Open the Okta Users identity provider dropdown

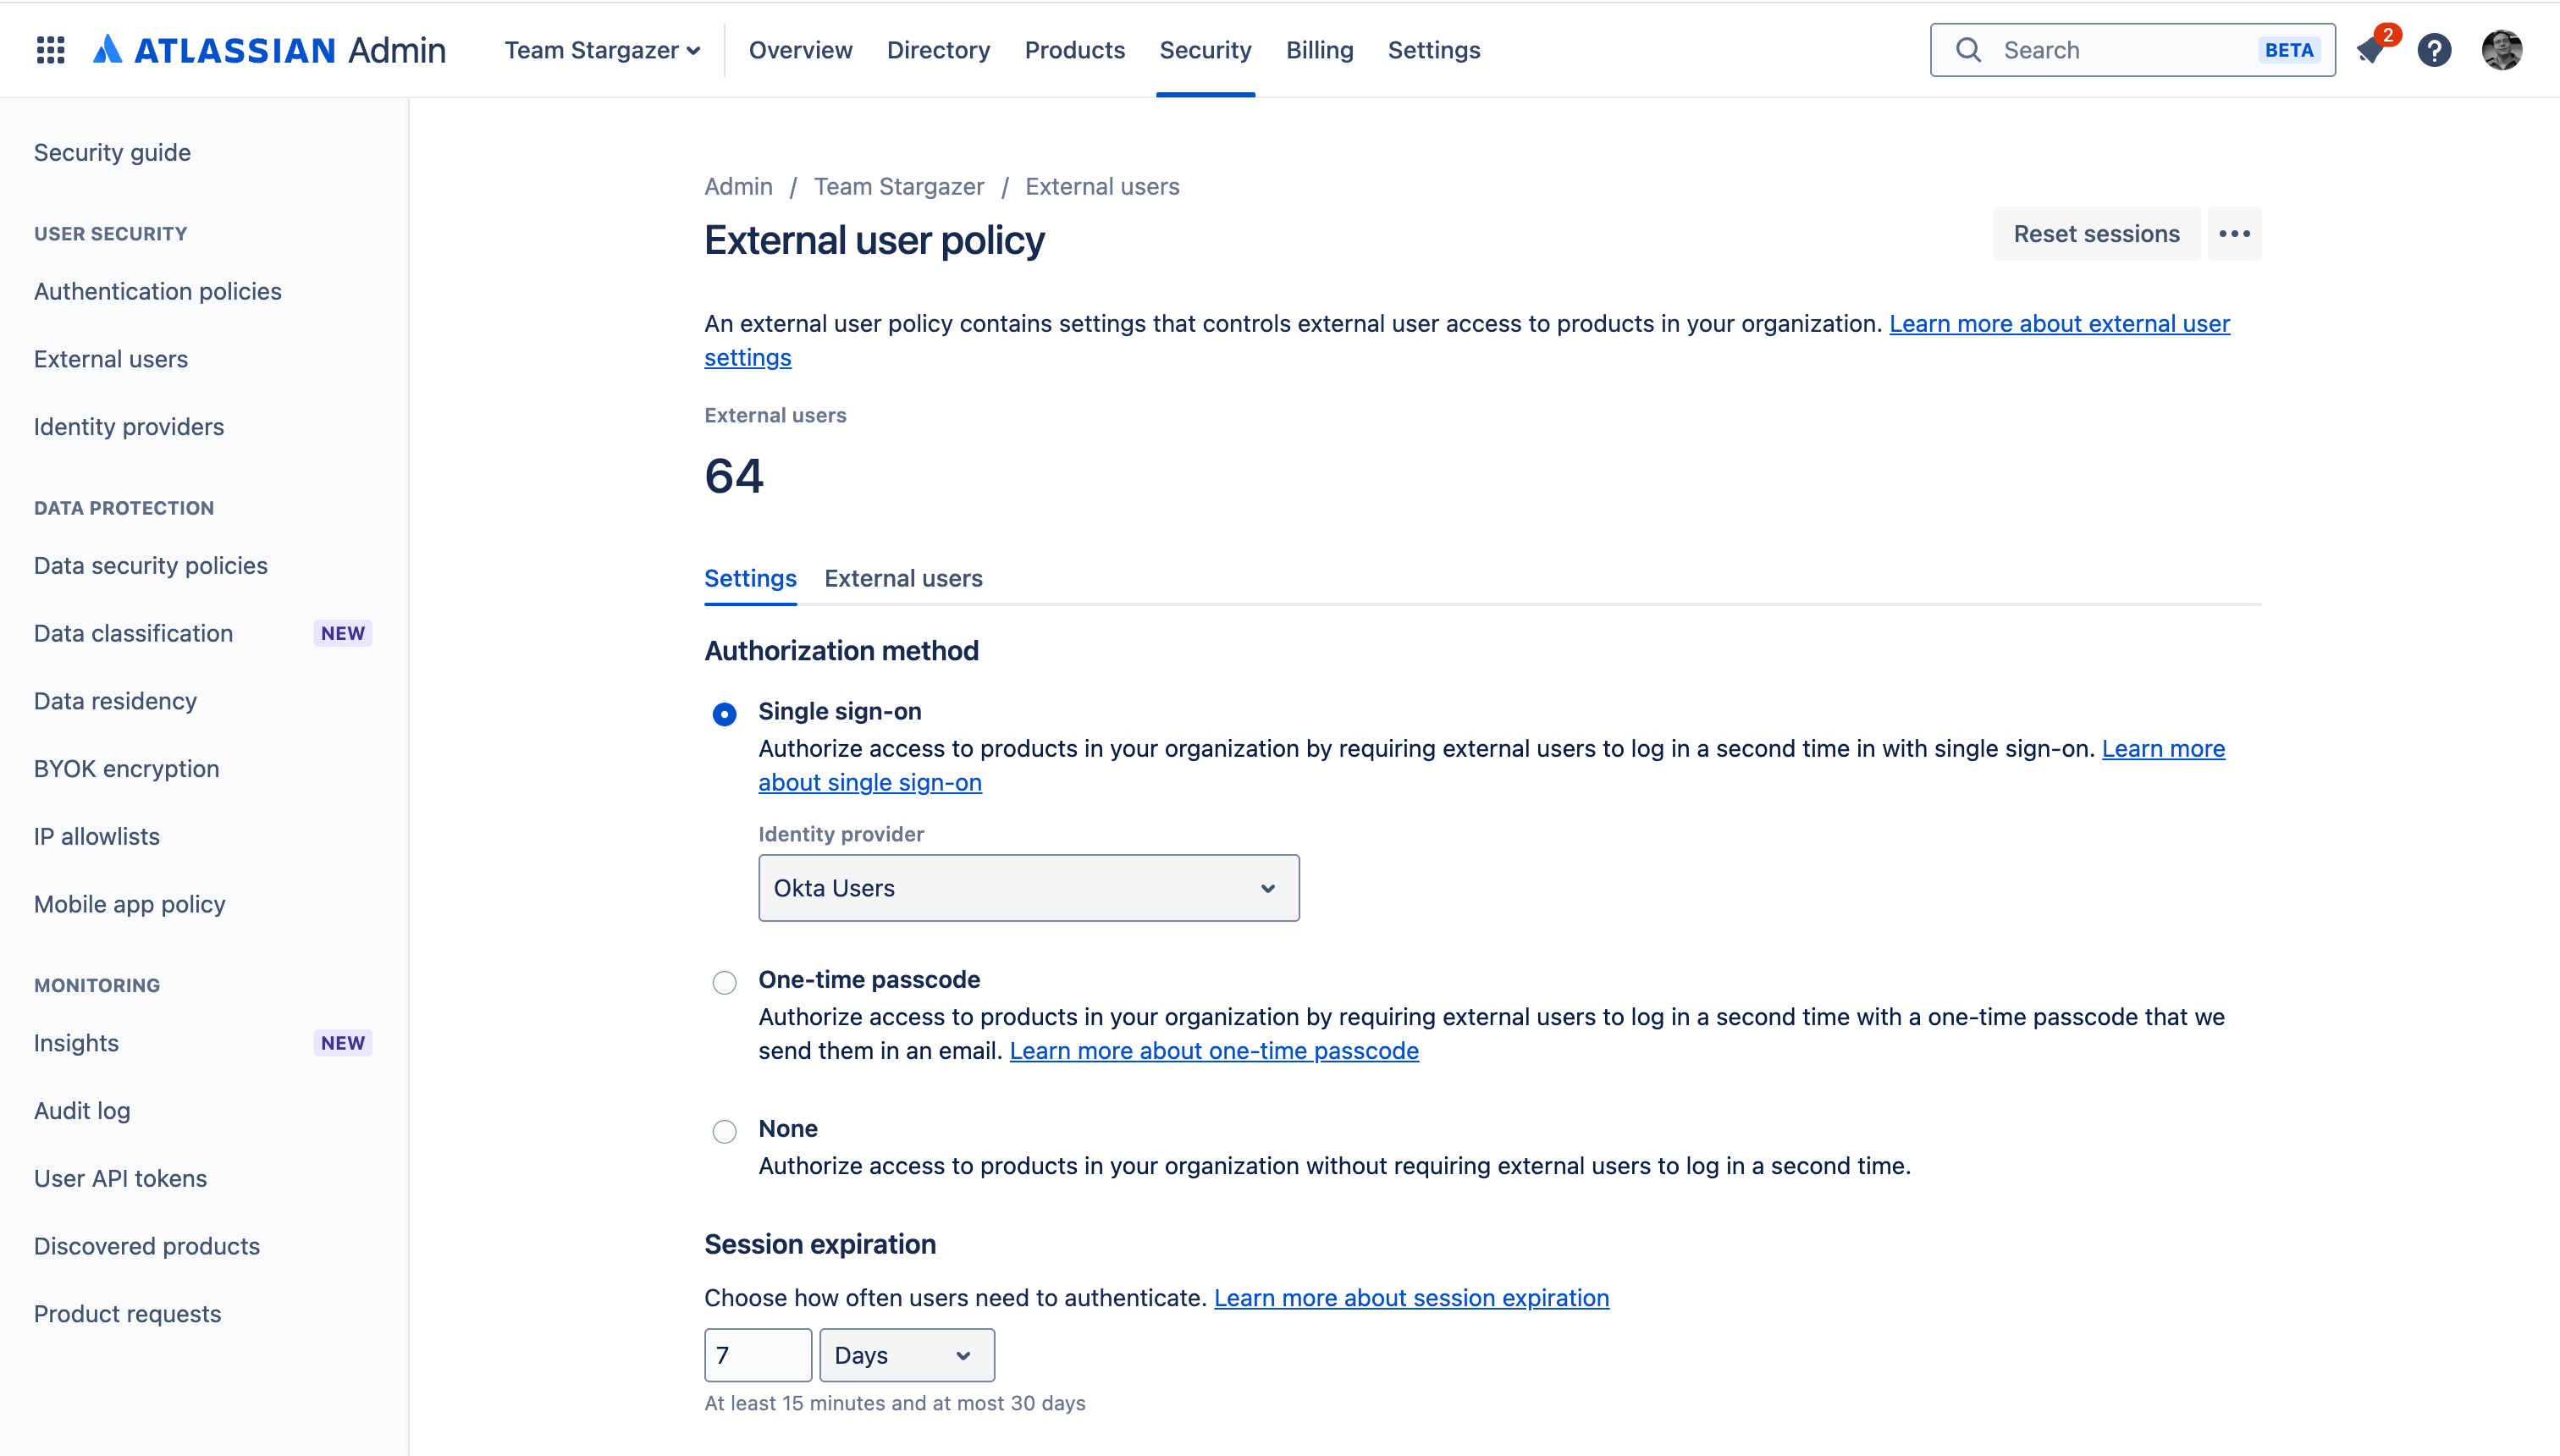(x=1027, y=887)
